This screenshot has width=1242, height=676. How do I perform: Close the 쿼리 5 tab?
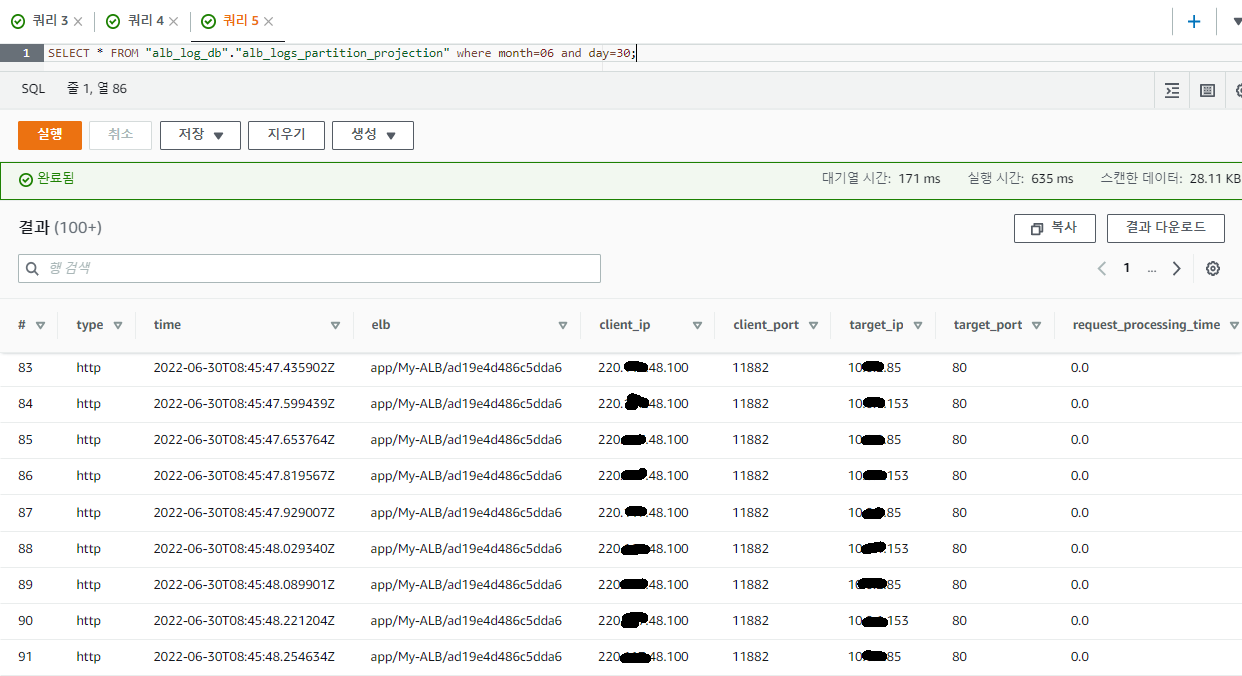(268, 21)
